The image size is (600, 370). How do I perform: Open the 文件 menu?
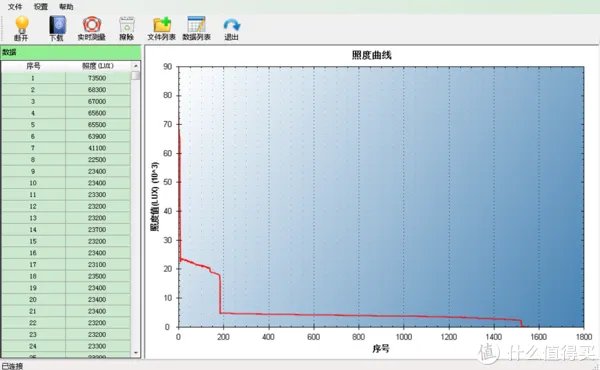15,7
